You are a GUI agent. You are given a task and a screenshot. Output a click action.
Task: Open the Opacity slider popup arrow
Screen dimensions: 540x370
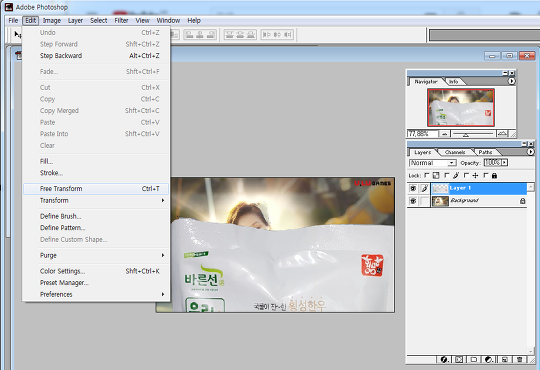click(505, 163)
